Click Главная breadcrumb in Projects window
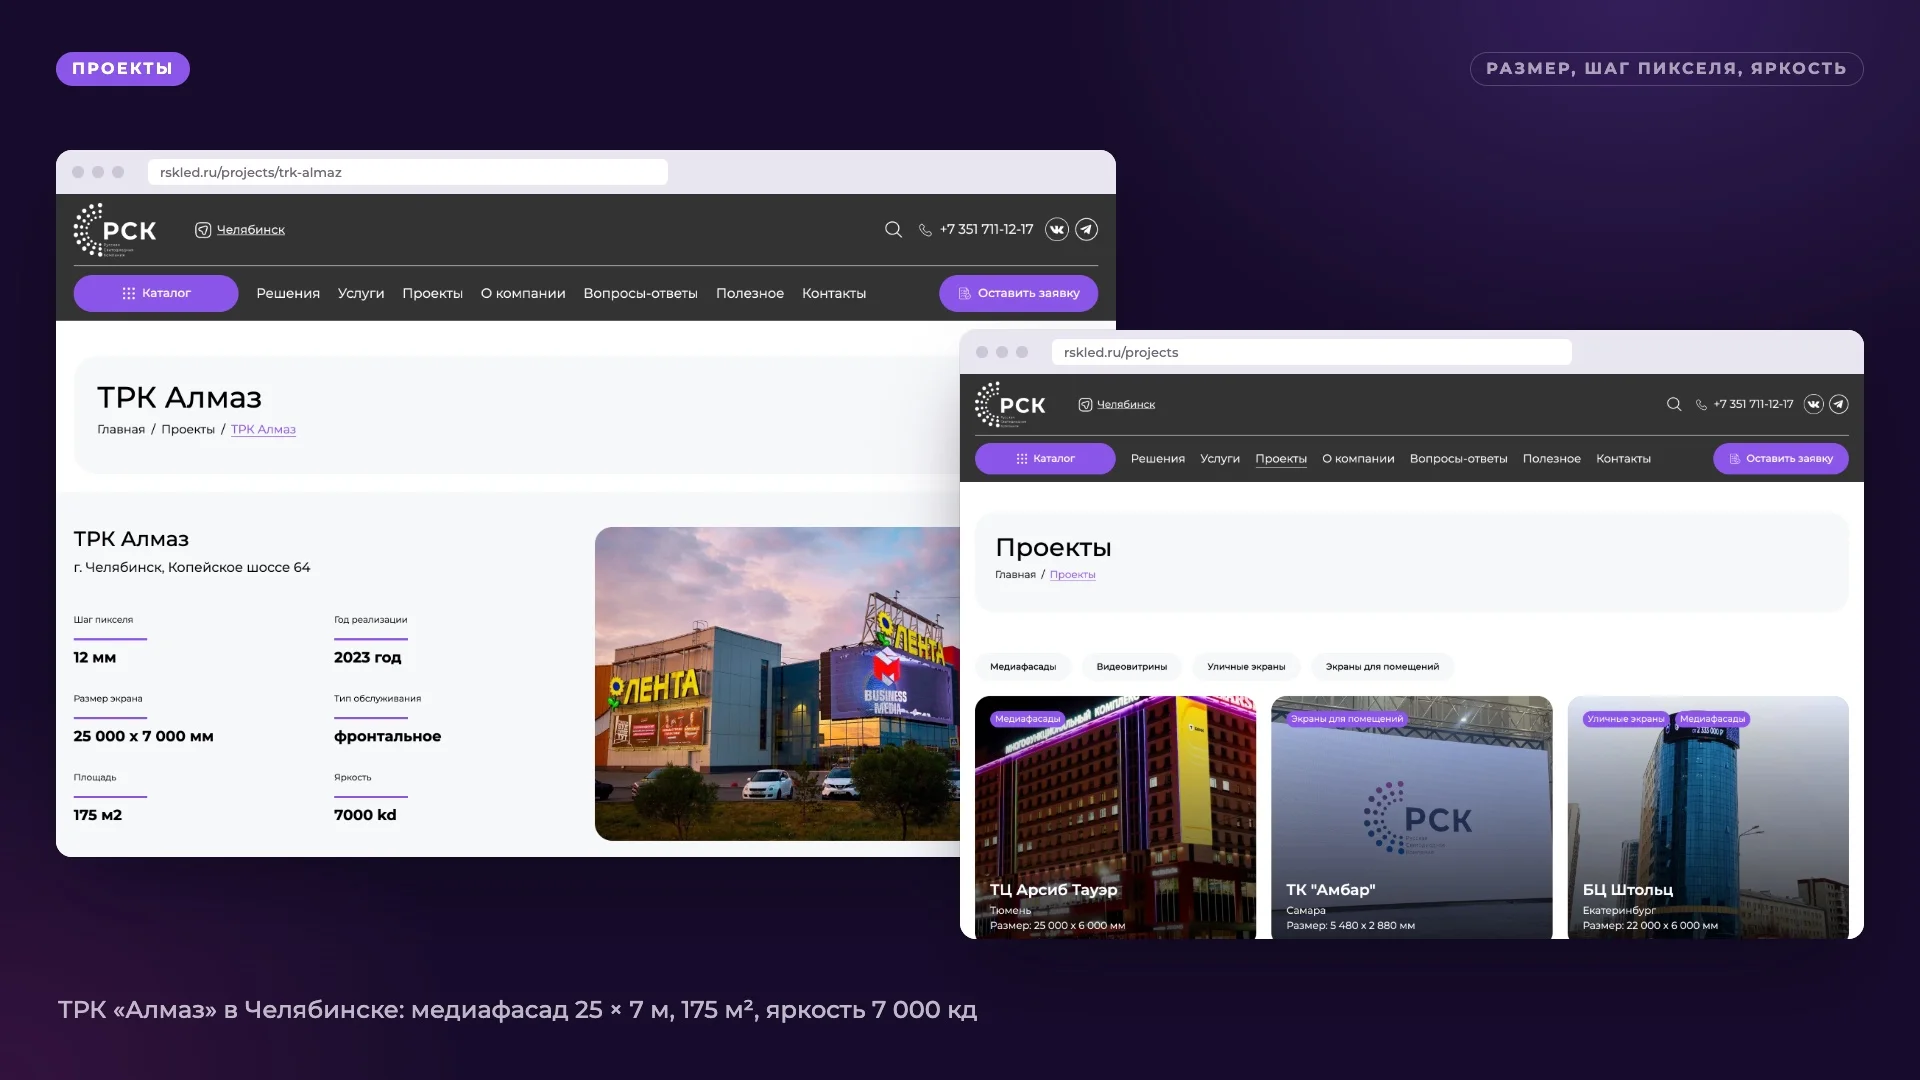Screen dimensions: 1920x1080 point(1015,575)
